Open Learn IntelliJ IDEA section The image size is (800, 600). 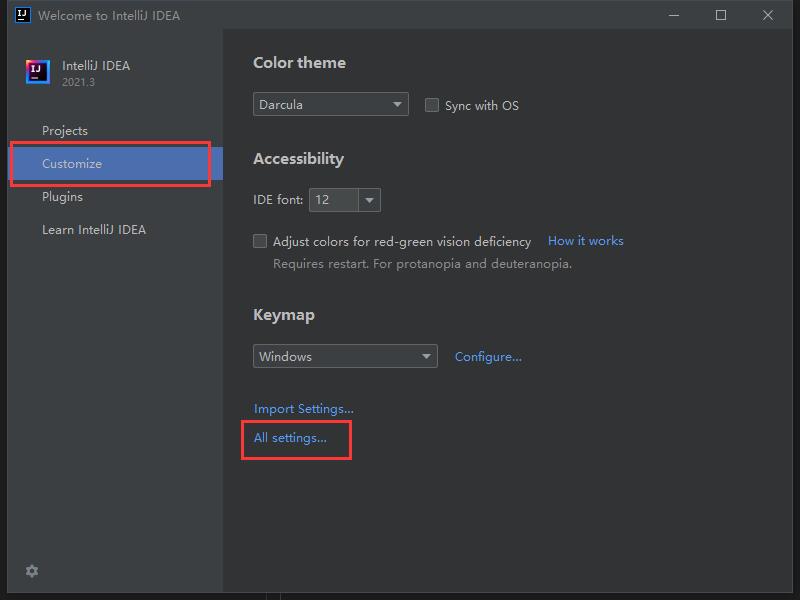[x=94, y=230]
